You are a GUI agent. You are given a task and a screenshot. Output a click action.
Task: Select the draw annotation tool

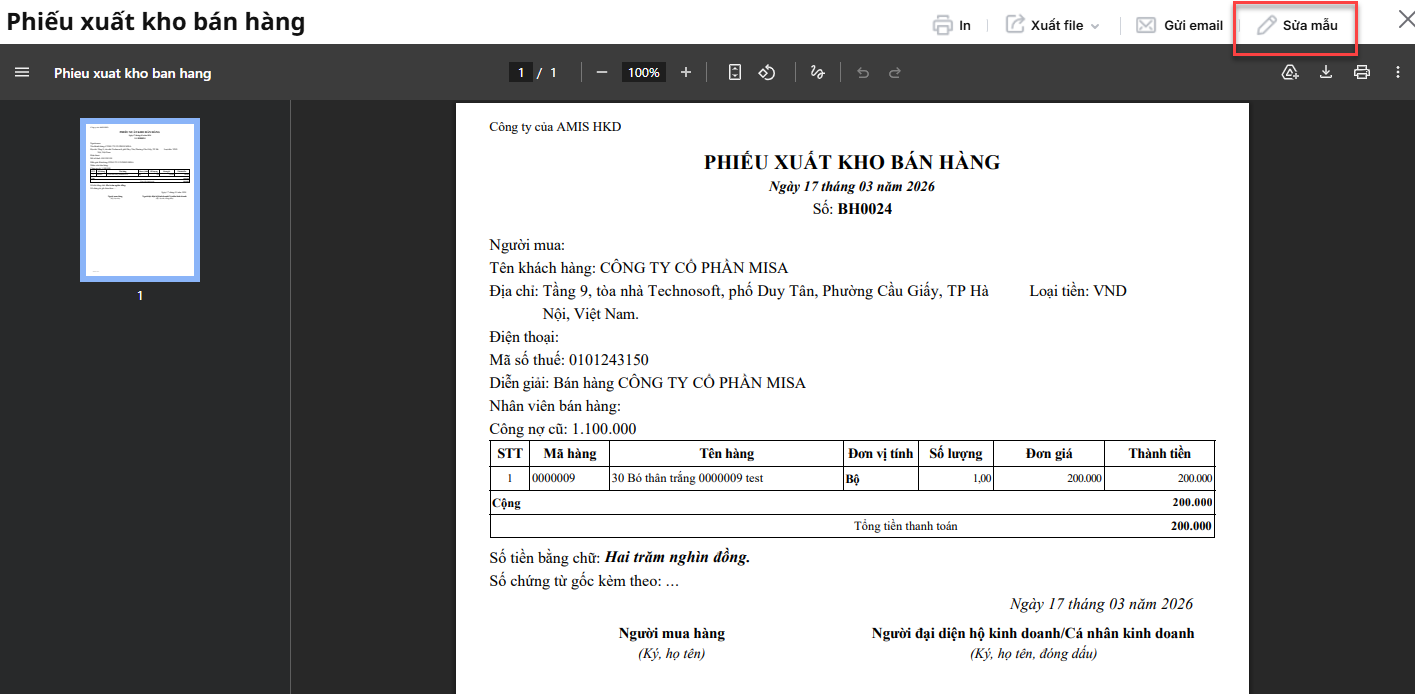[x=817, y=72]
